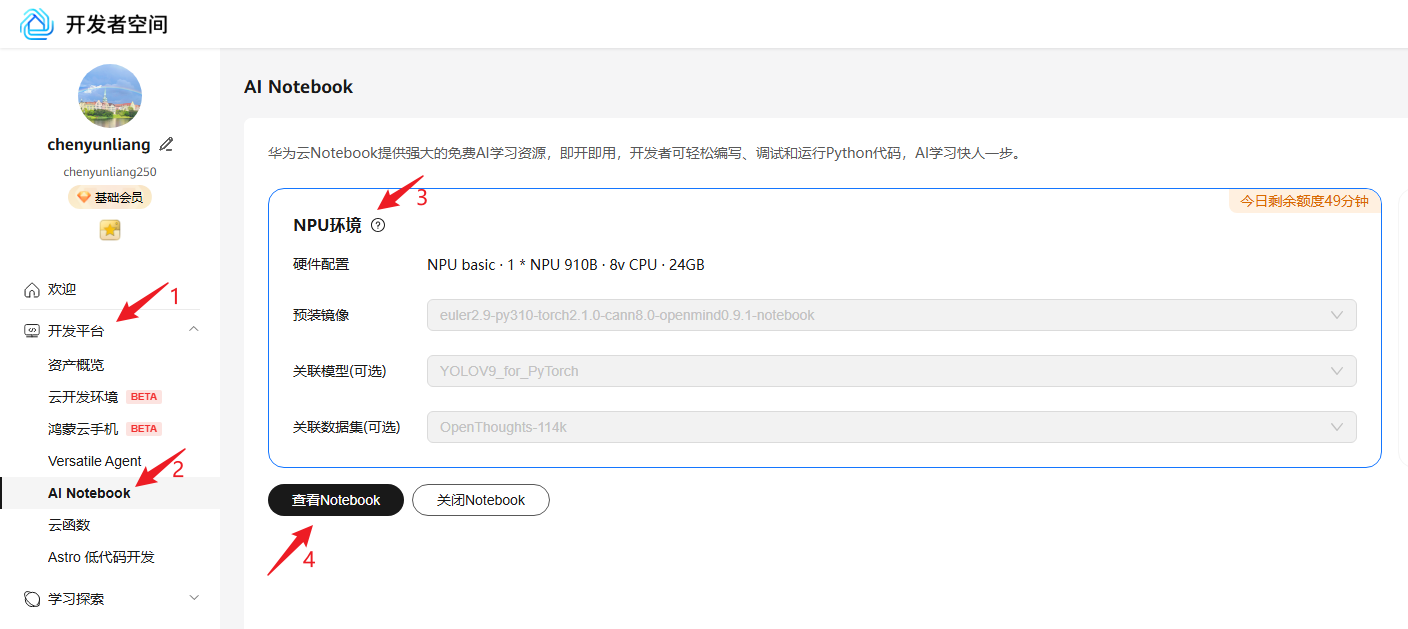Viewport: 1408px width, 629px height.
Task: Click the 硬件配置 label
Action: click(x=321, y=265)
